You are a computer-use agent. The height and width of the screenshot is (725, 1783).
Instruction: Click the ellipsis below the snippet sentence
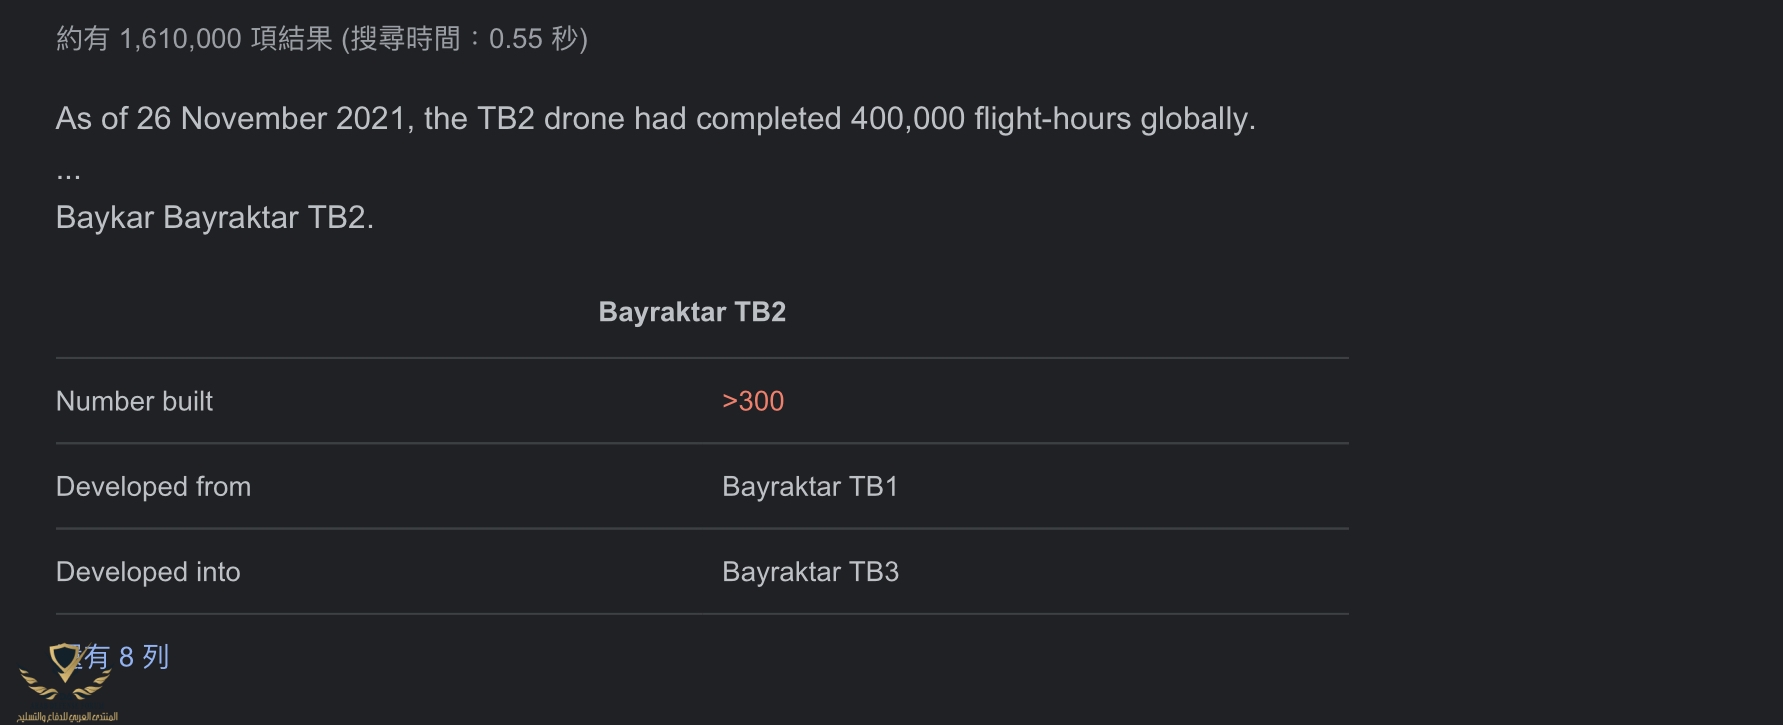coord(68,172)
